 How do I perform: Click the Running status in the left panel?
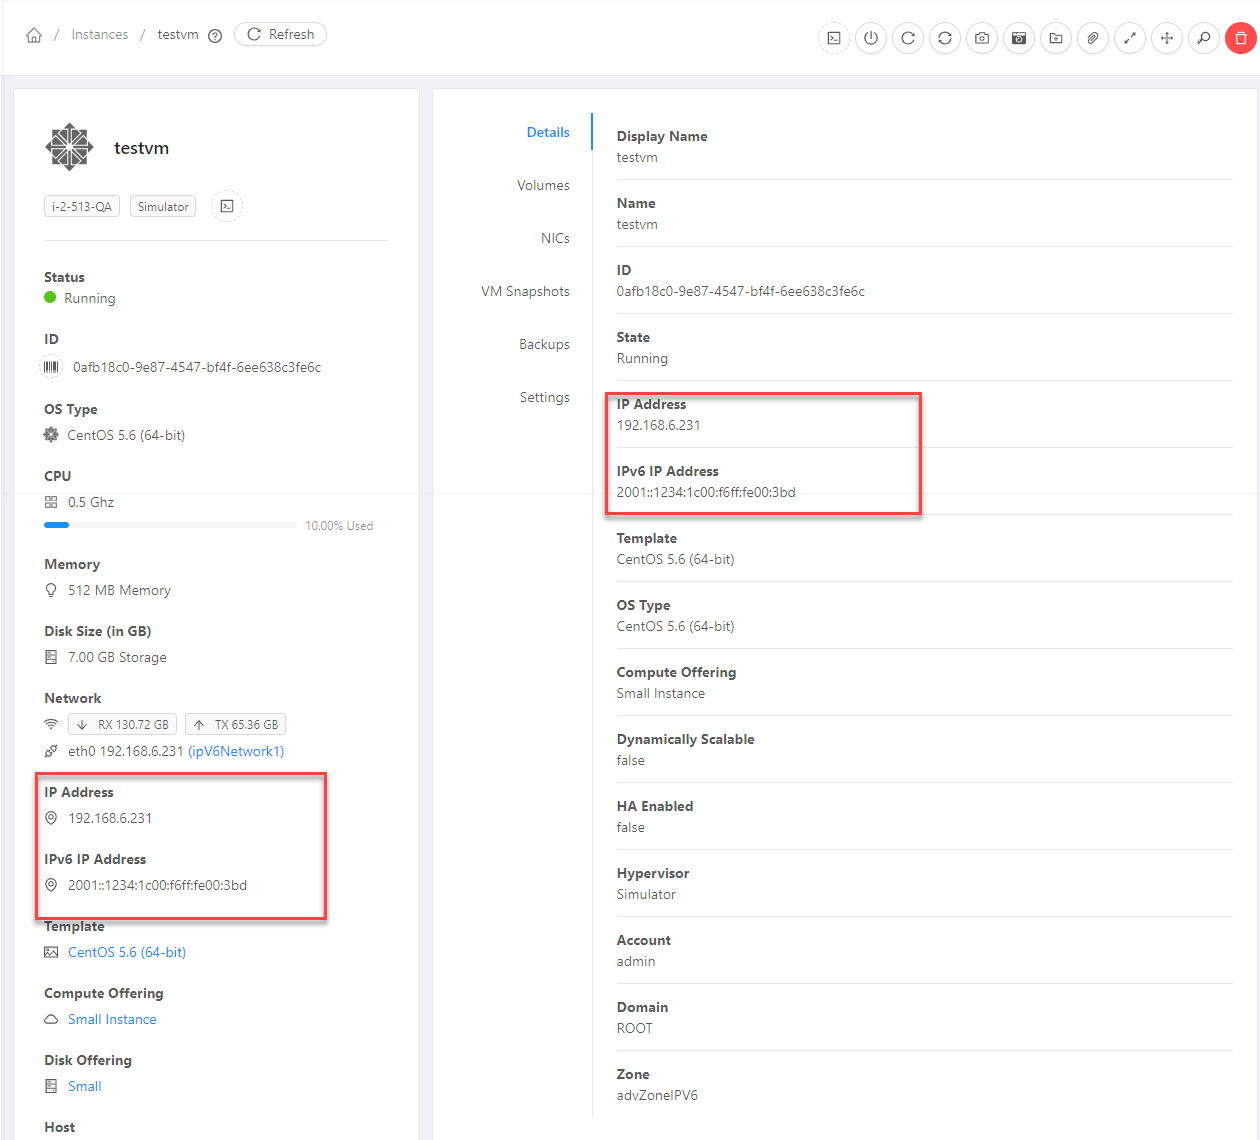90,298
